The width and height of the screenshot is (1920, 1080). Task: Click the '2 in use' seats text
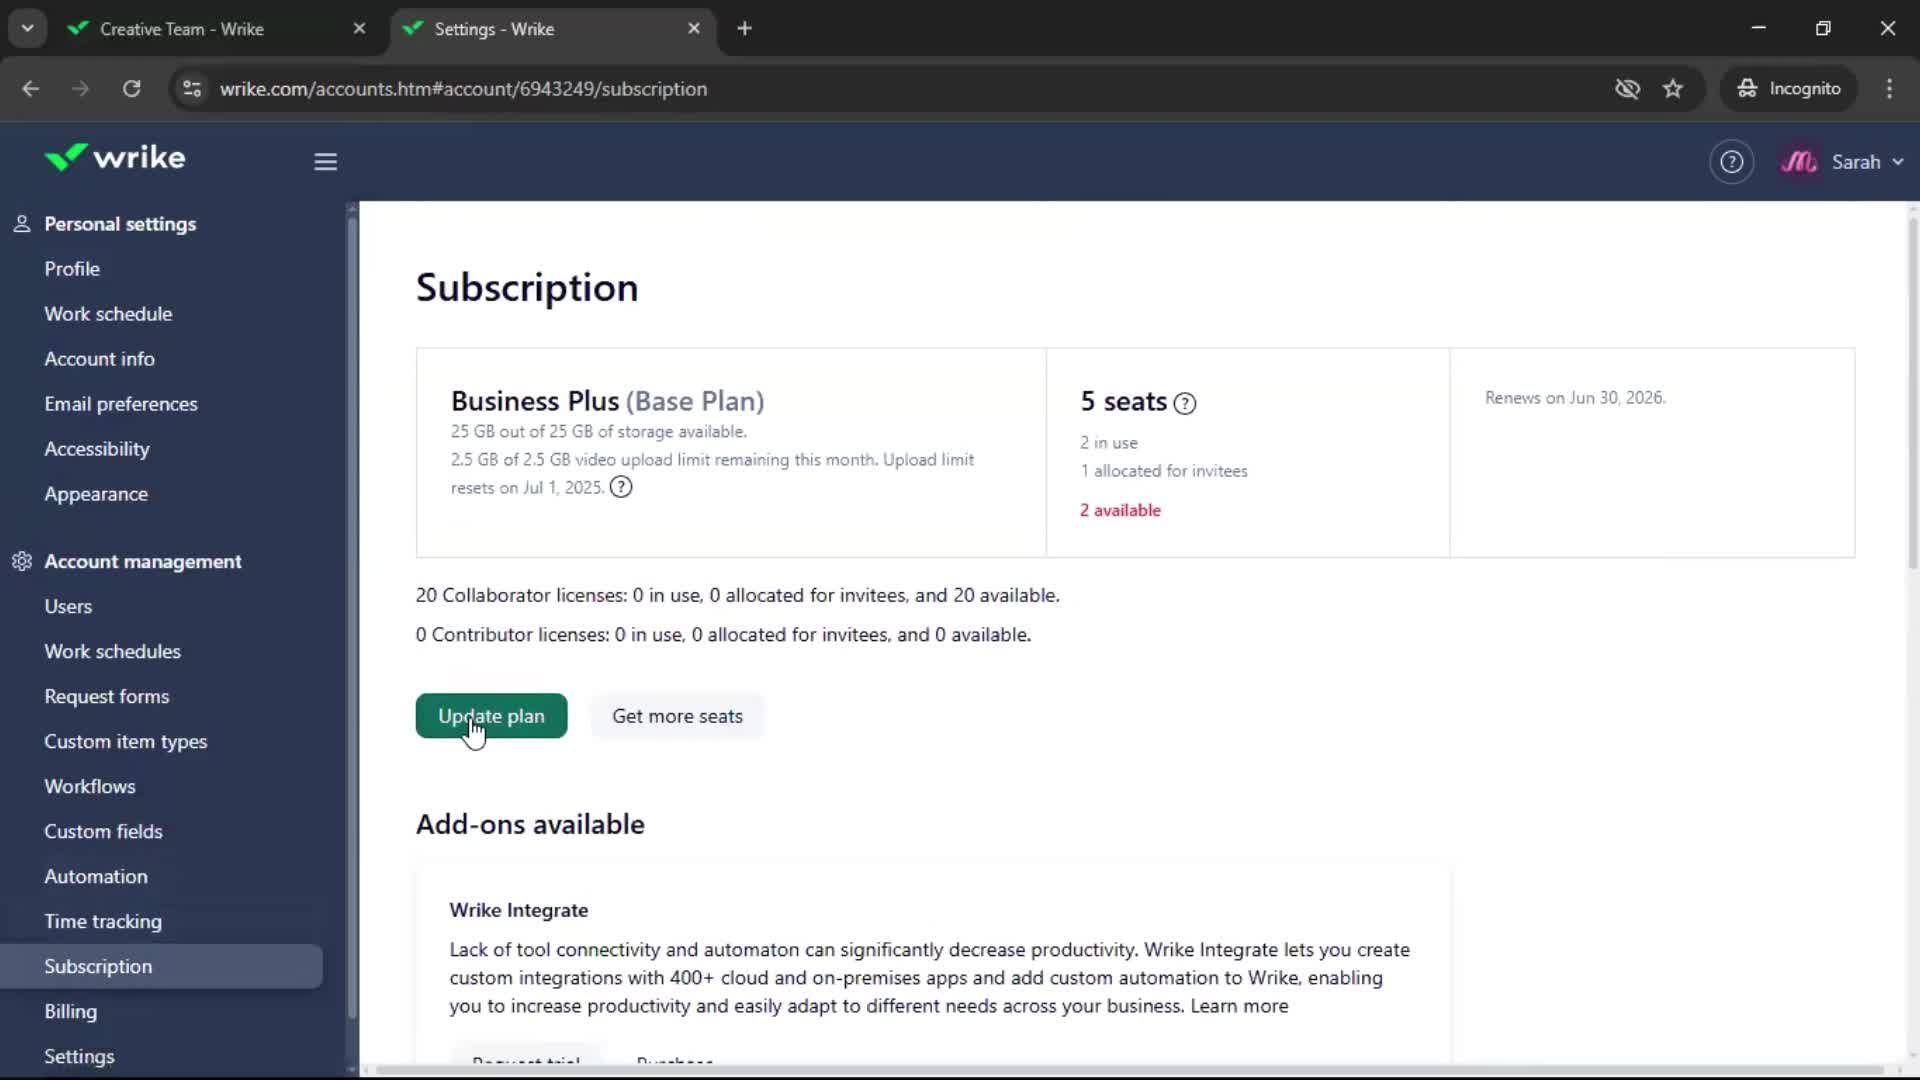[x=1108, y=443]
